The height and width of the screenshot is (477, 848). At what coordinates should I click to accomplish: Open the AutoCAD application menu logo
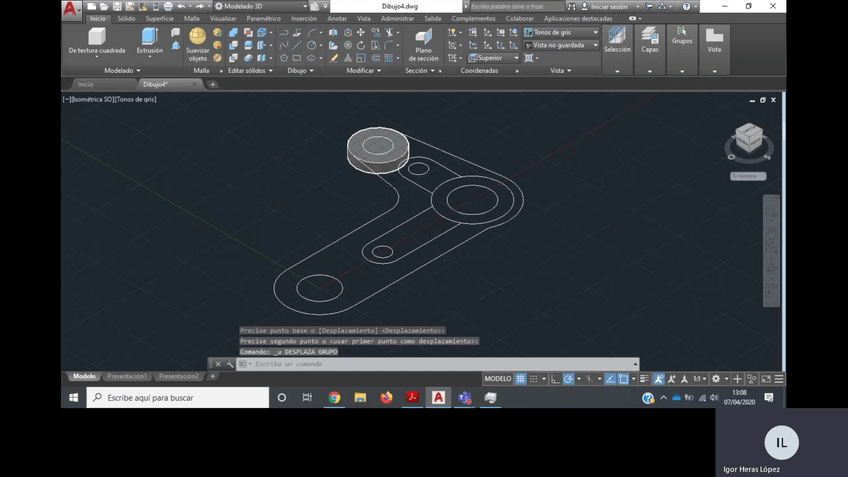pyautogui.click(x=71, y=8)
